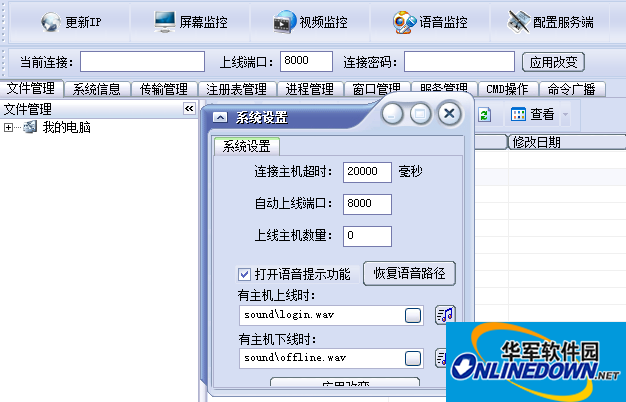Start 语音监控 voice monitoring
Screen dimensions: 626x402
(x=430, y=22)
